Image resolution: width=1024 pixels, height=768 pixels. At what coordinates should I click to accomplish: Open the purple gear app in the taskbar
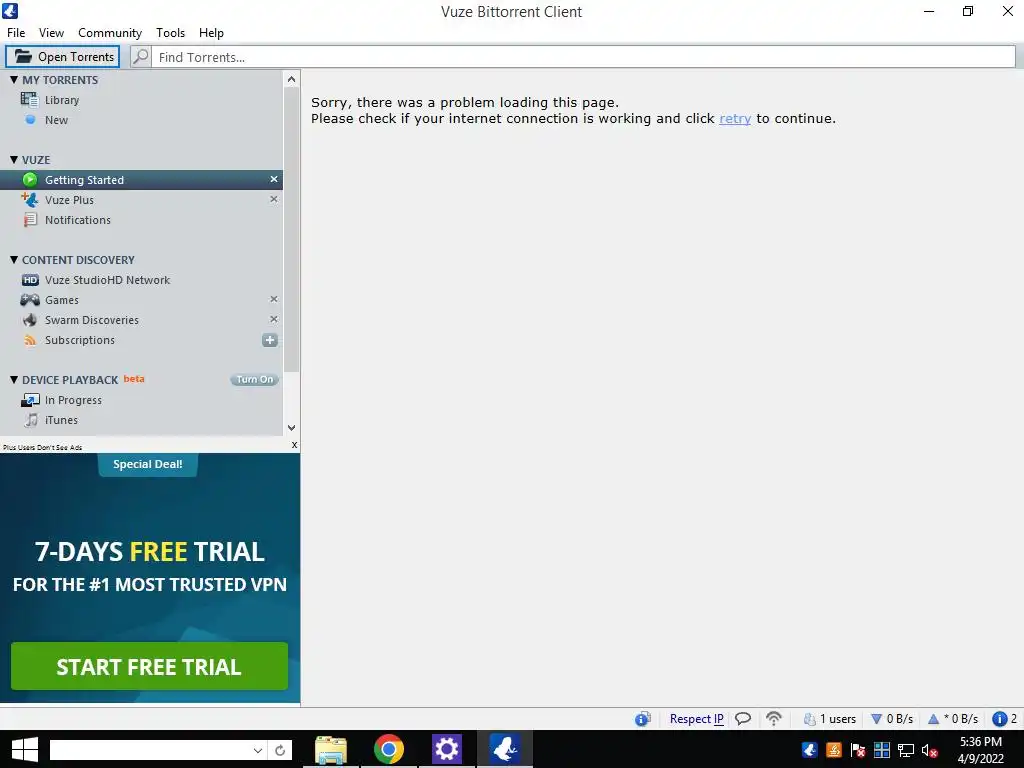pos(447,749)
